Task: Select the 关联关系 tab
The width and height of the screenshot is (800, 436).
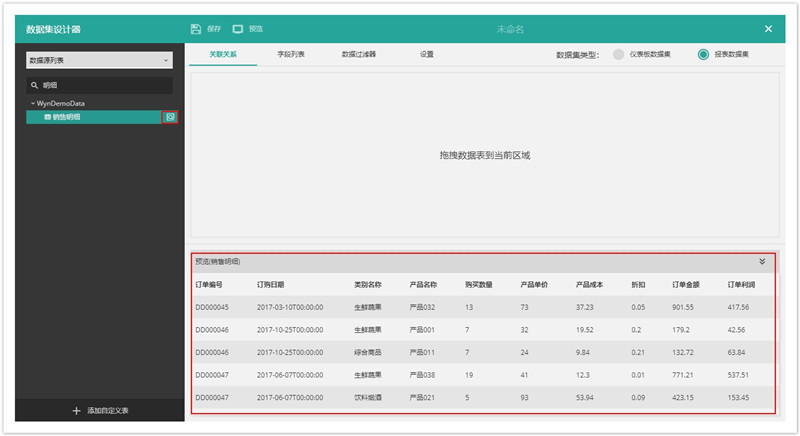Action: pyautogui.click(x=223, y=54)
